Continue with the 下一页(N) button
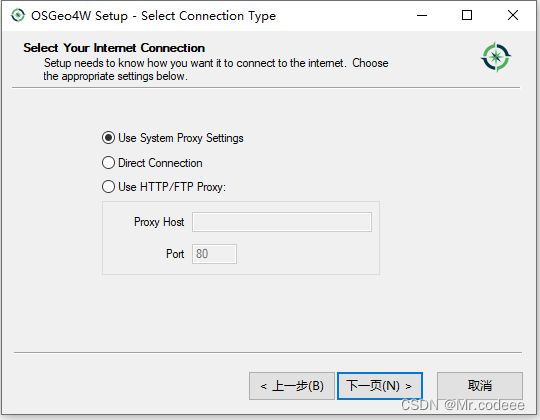This screenshot has height=420, width=540. (380, 386)
